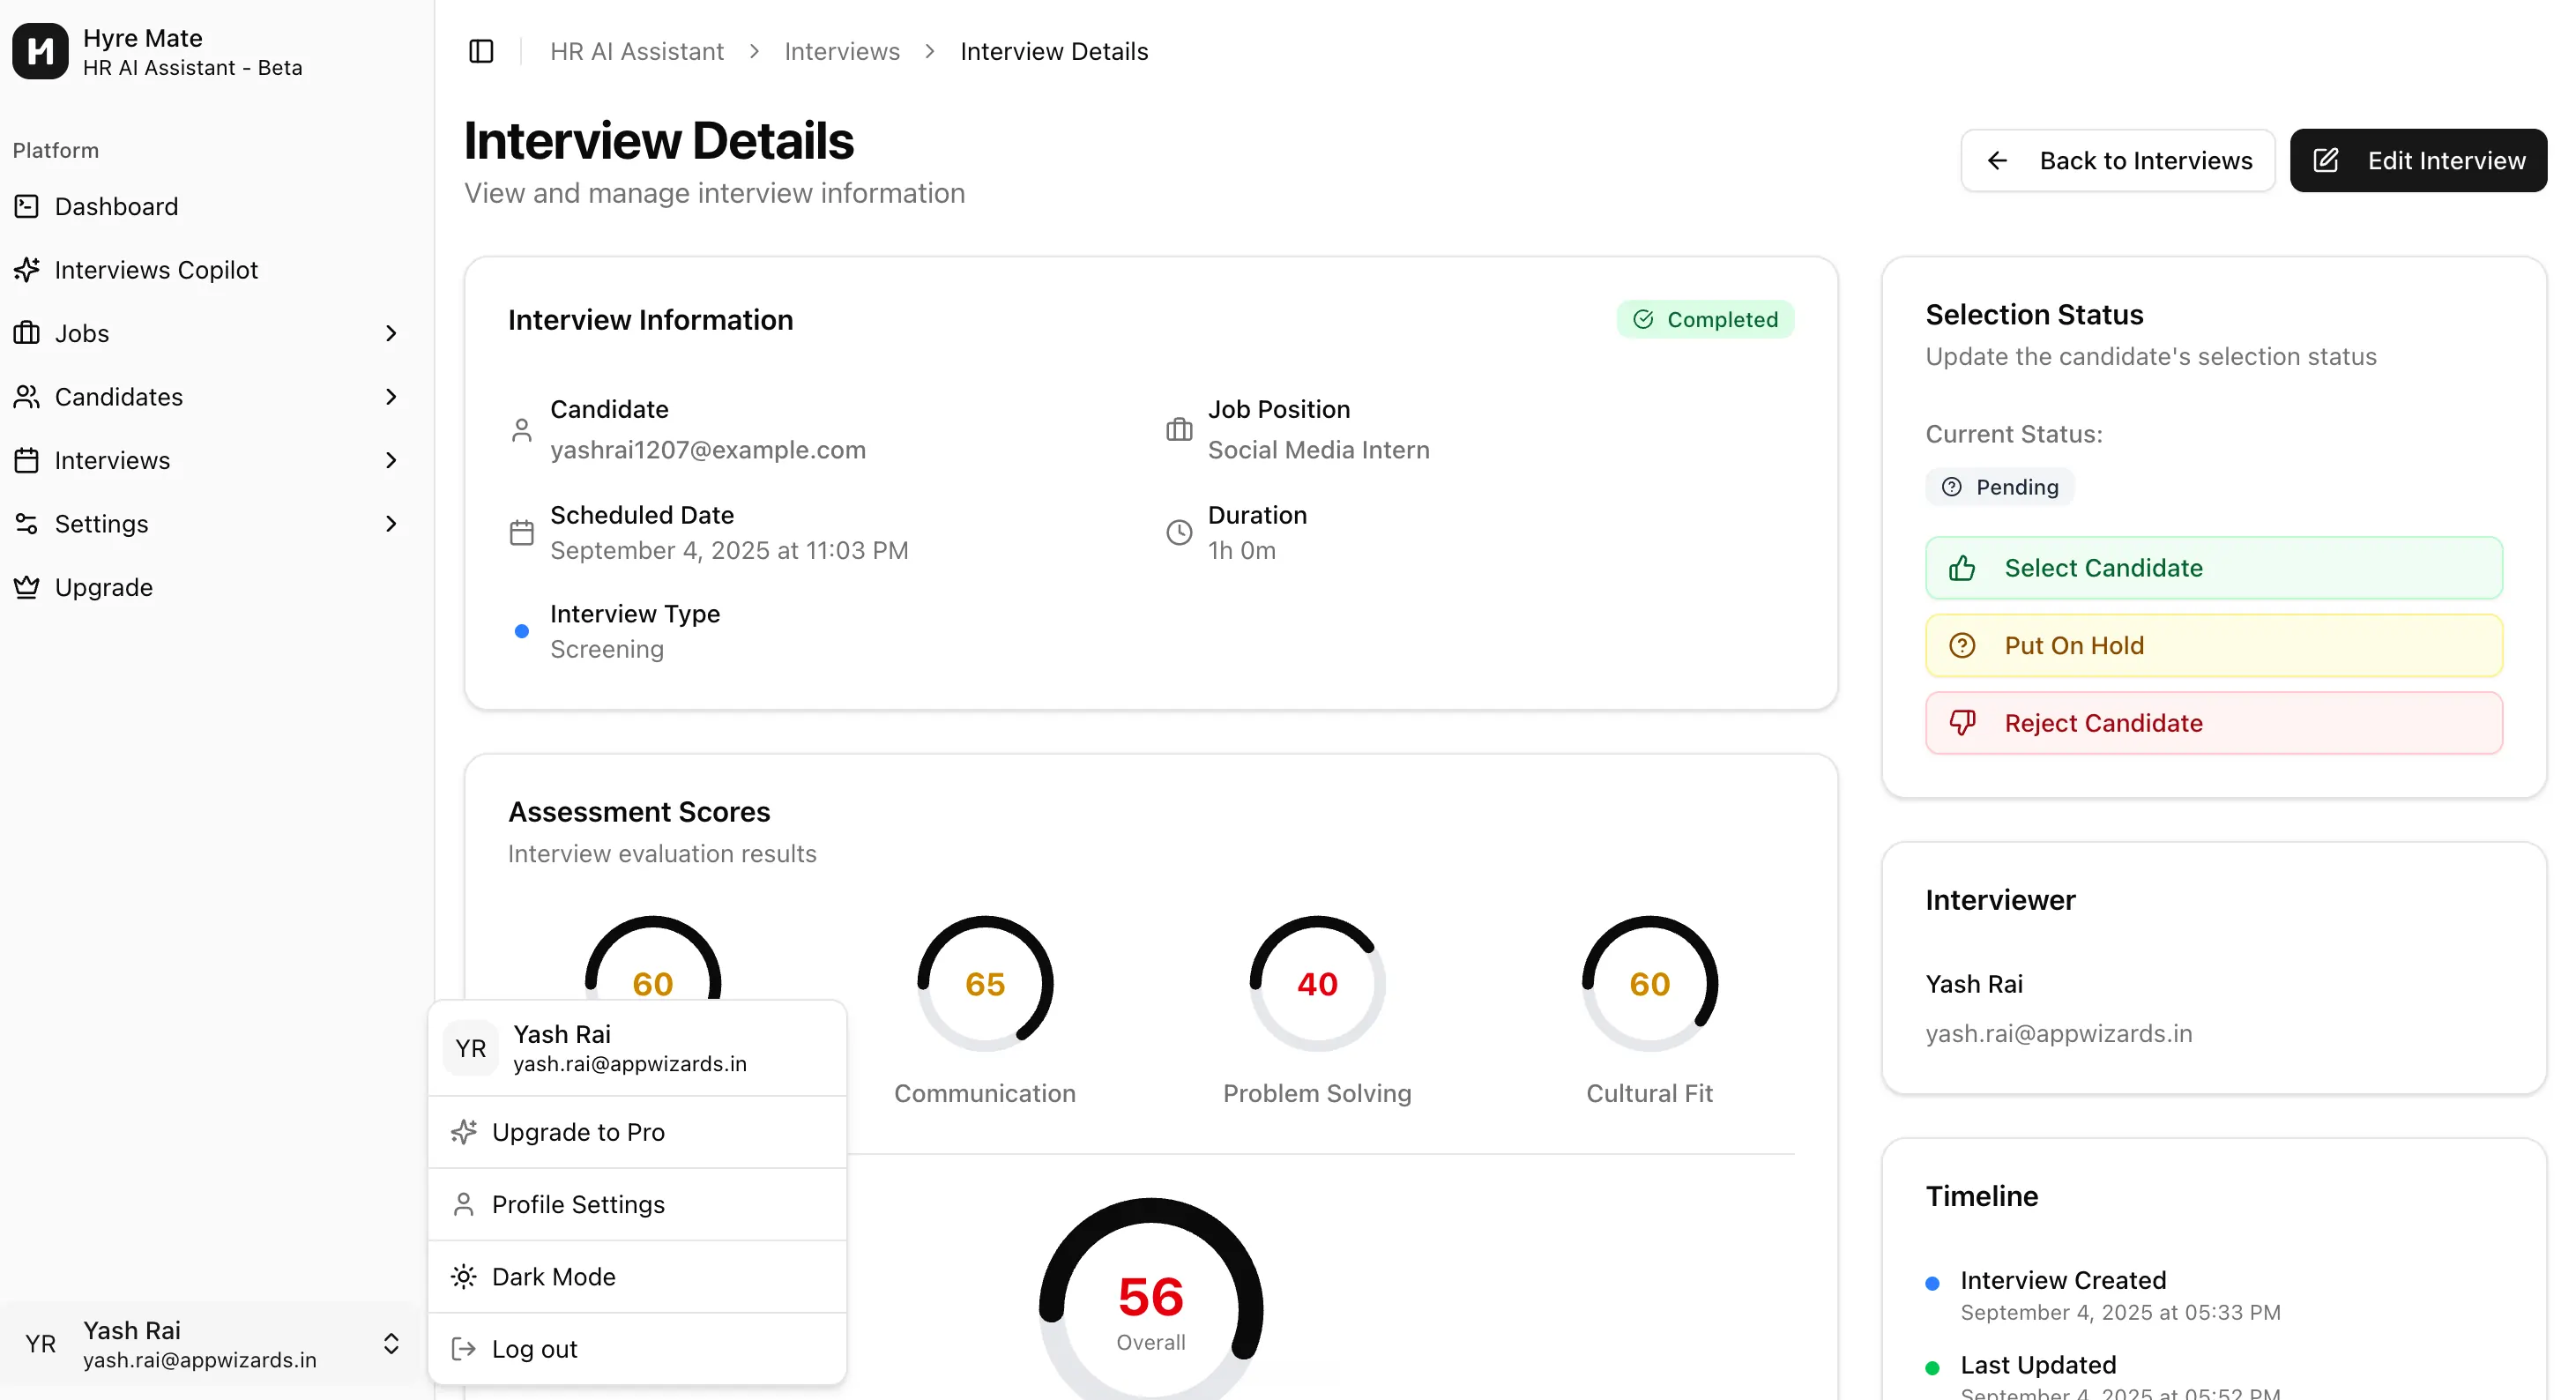
Task: Click the Problem Solving score gauge 40
Action: (1317, 984)
